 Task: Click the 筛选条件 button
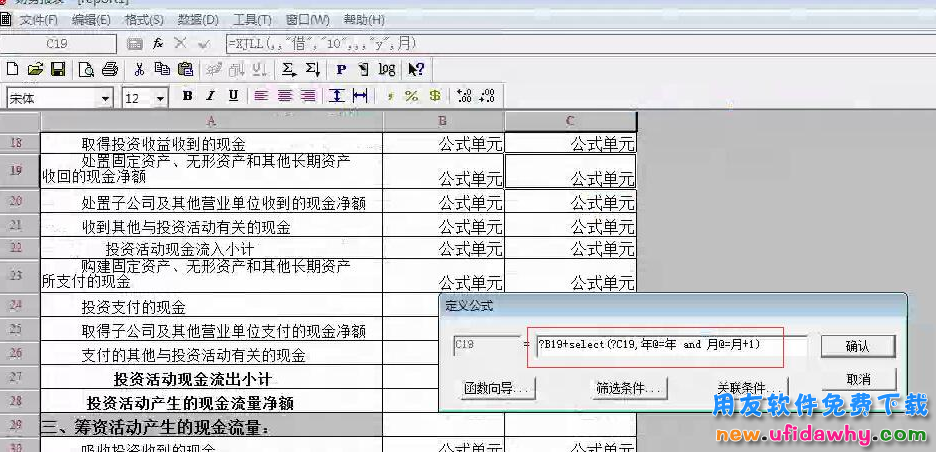[x=628, y=387]
